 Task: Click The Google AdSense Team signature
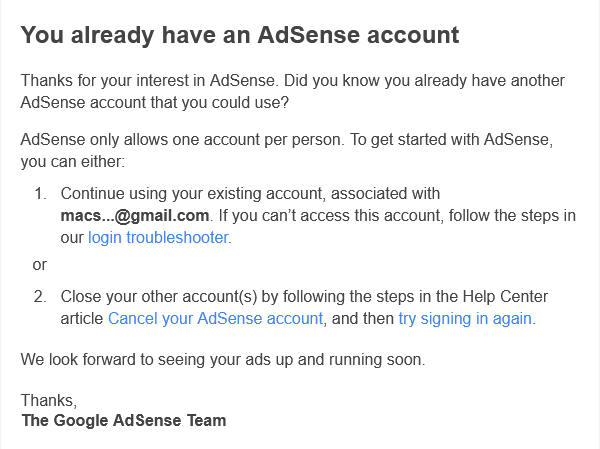(124, 421)
